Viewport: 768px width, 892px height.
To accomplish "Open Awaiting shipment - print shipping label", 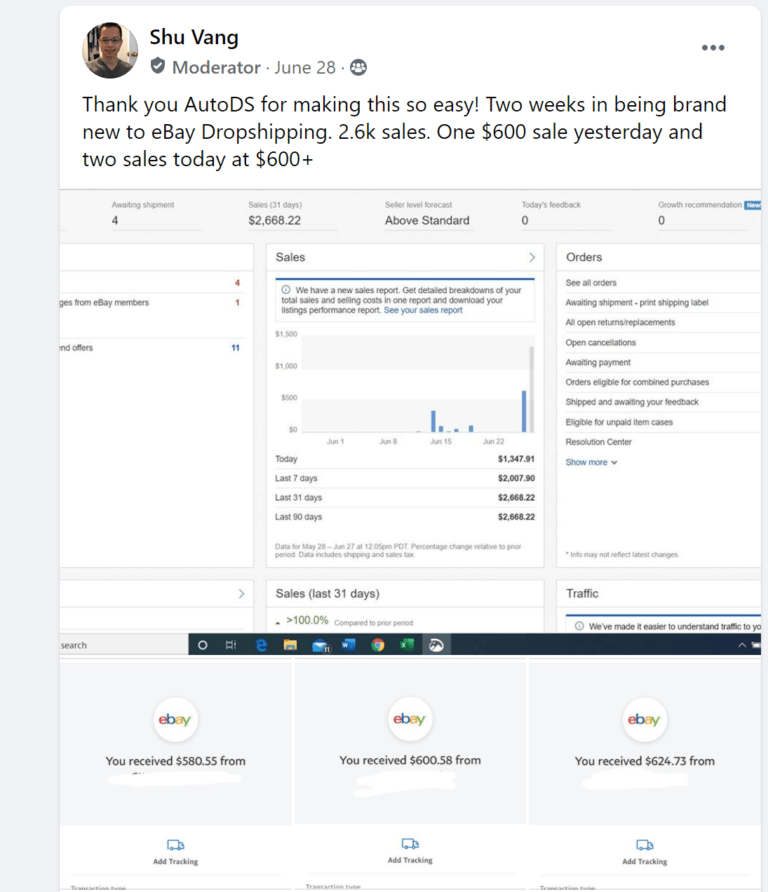I will tap(637, 303).
